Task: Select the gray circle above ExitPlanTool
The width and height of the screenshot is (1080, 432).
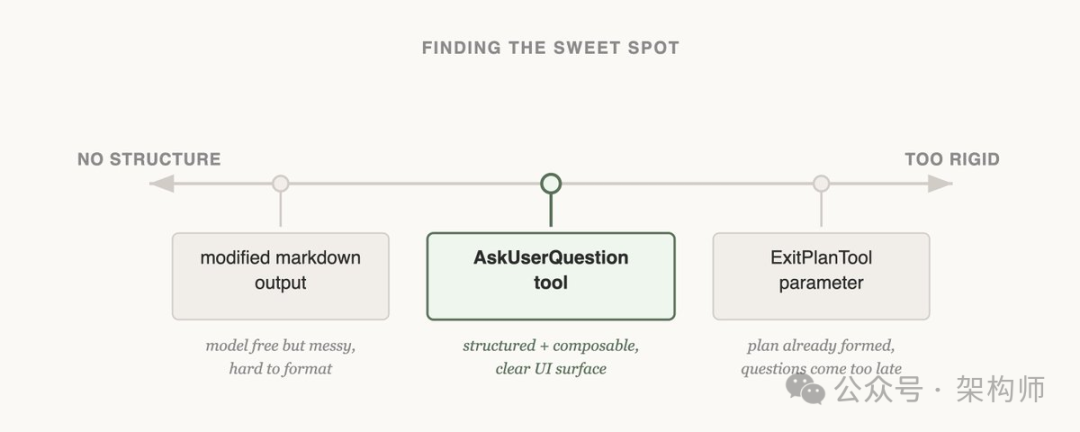Action: [821, 184]
